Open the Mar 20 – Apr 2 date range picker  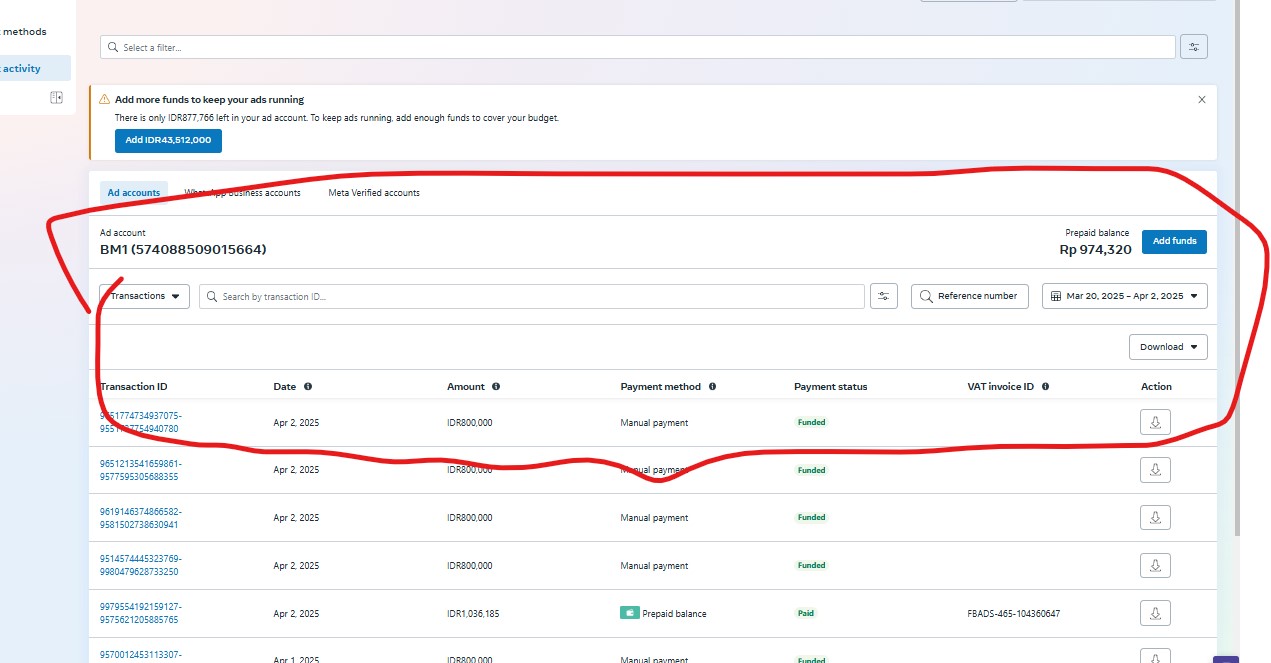(1124, 296)
